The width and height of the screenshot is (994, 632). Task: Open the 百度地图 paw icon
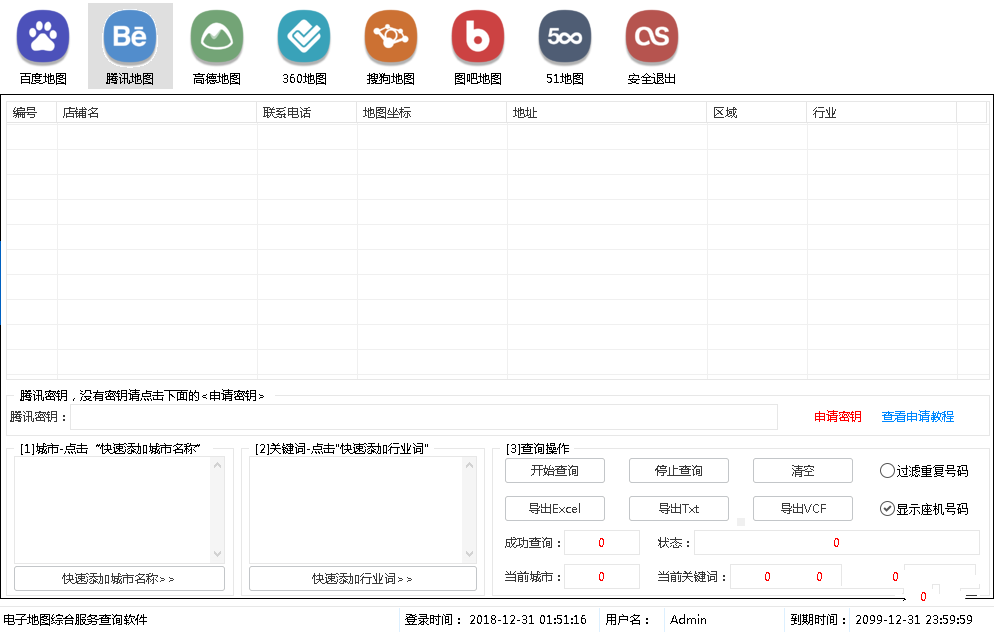click(42, 37)
